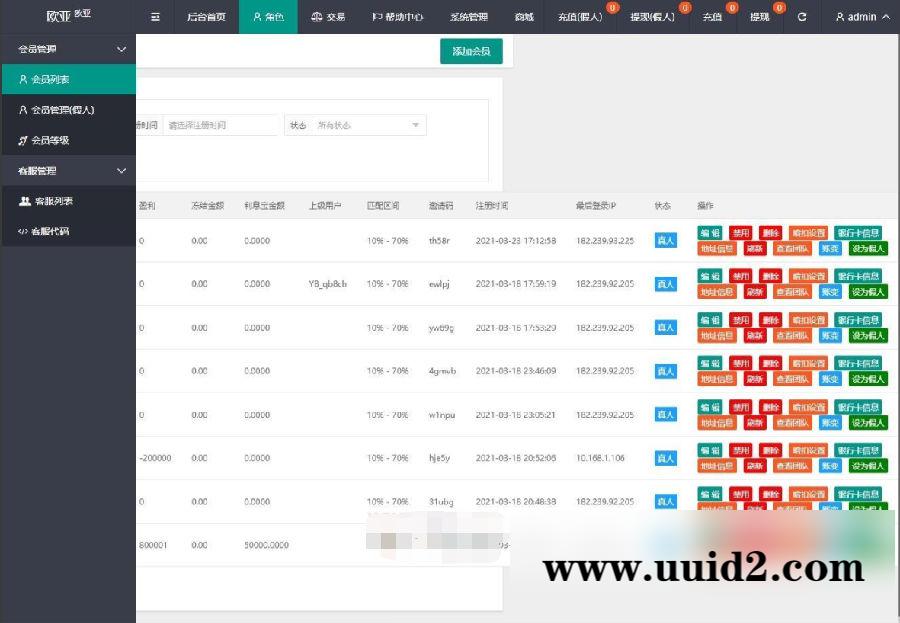Click the 帮助中心 help center icon

379,17
